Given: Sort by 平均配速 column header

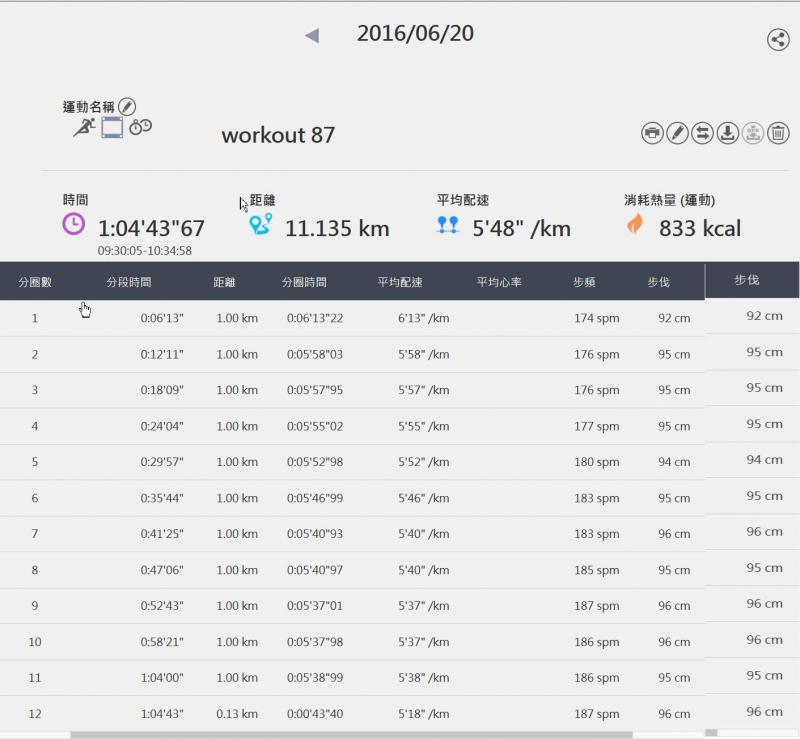Looking at the screenshot, I should [400, 282].
